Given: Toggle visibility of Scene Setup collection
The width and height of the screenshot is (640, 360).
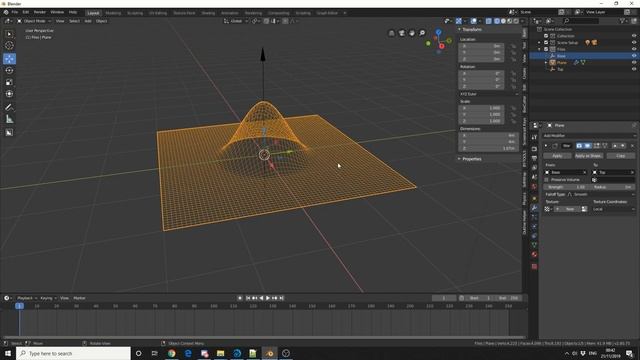Looking at the screenshot, I should 634,42.
